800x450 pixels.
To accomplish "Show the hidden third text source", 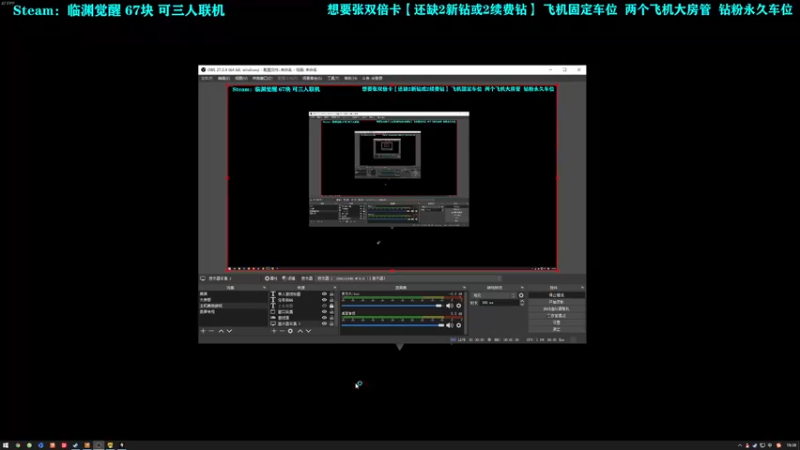I will [x=324, y=306].
